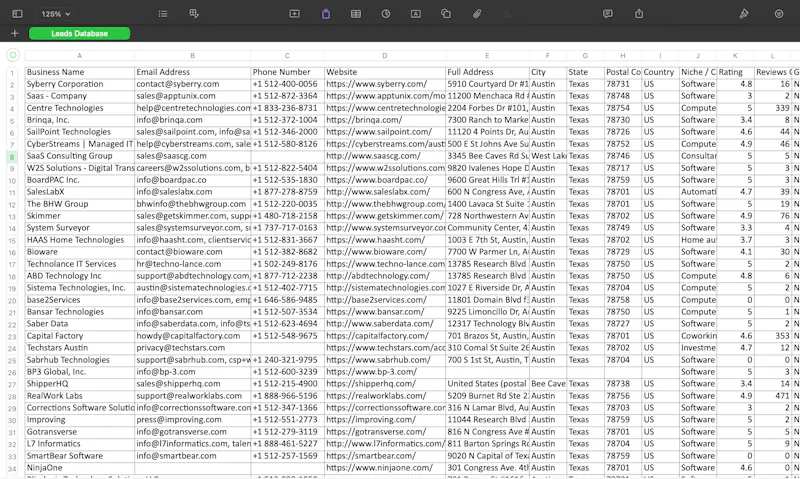Click the Website header cell
Viewport: 800px width, 479px height.
click(x=385, y=72)
